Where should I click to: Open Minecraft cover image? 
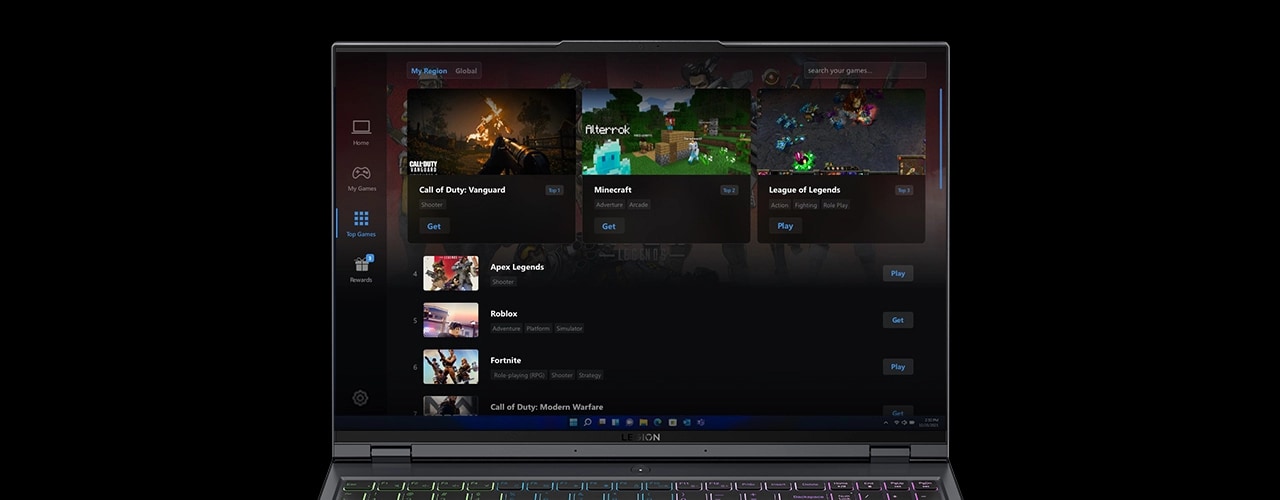pyautogui.click(x=666, y=132)
